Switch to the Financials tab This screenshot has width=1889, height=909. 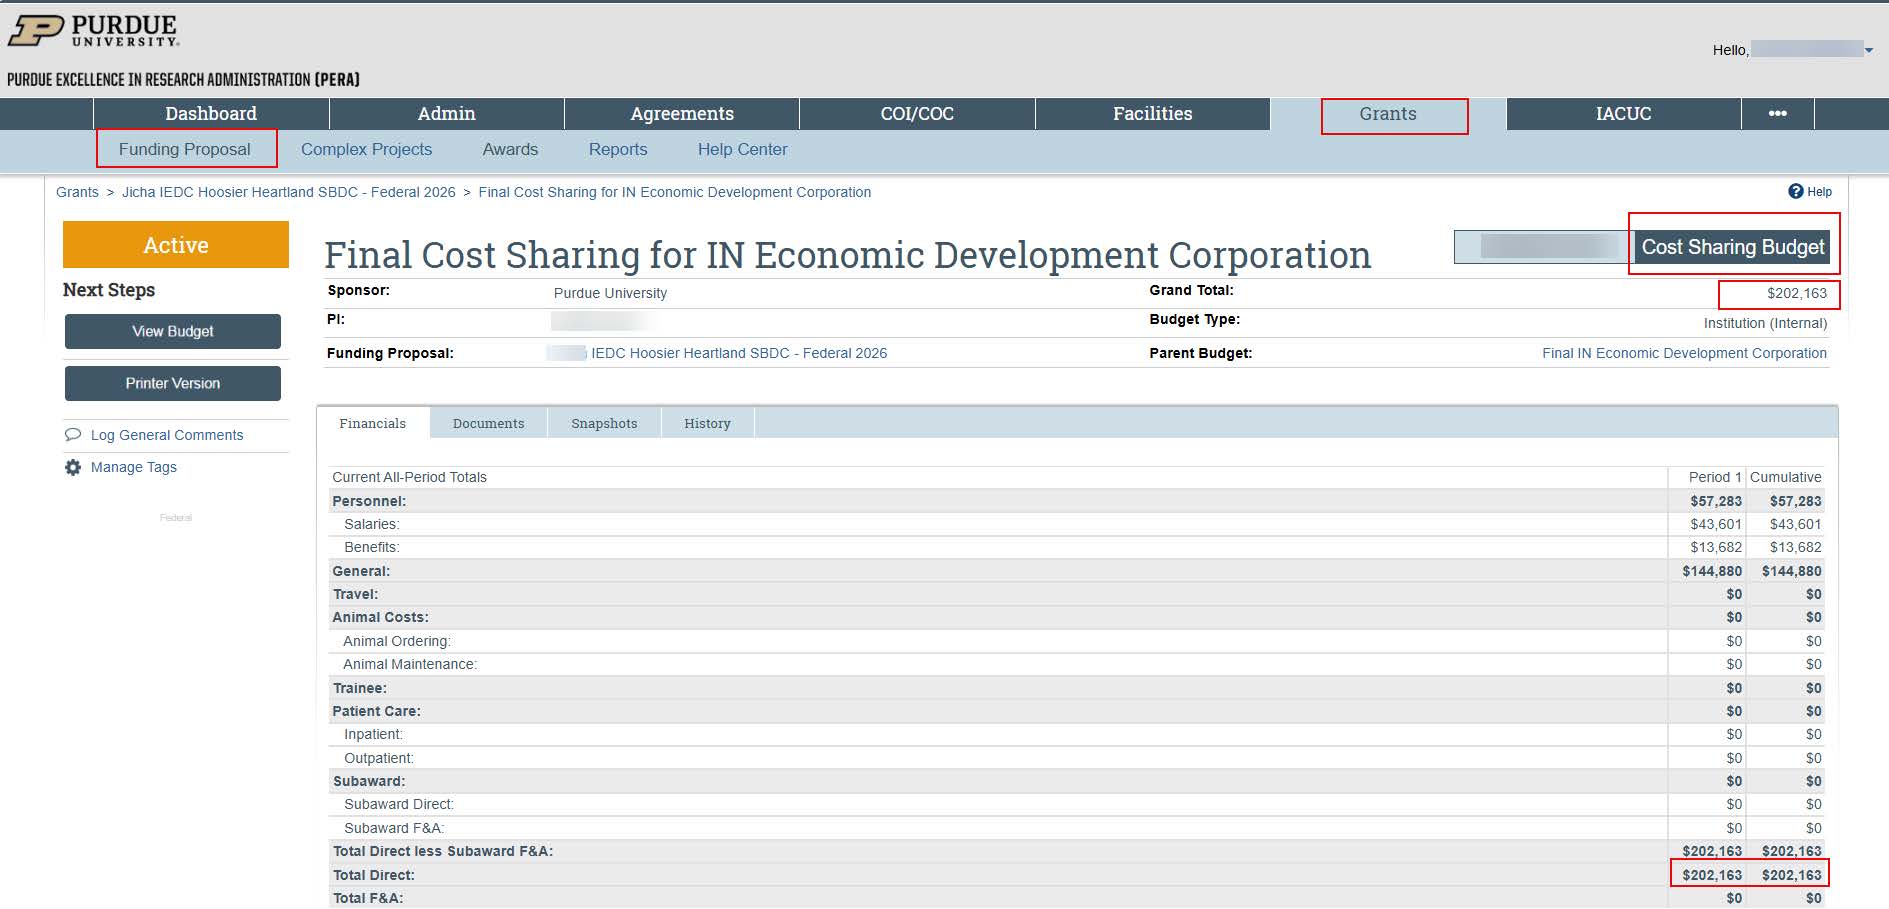[x=373, y=423]
